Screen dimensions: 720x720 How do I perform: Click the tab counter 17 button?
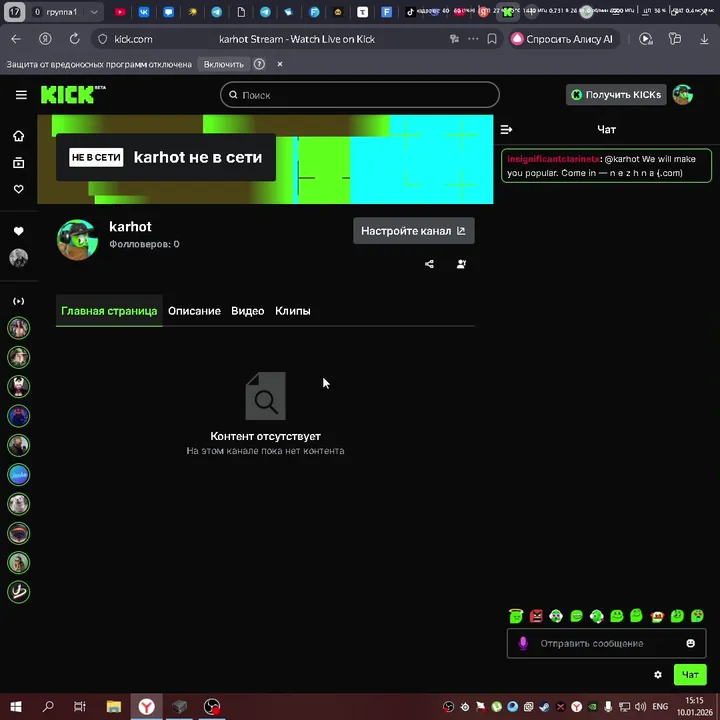point(14,12)
